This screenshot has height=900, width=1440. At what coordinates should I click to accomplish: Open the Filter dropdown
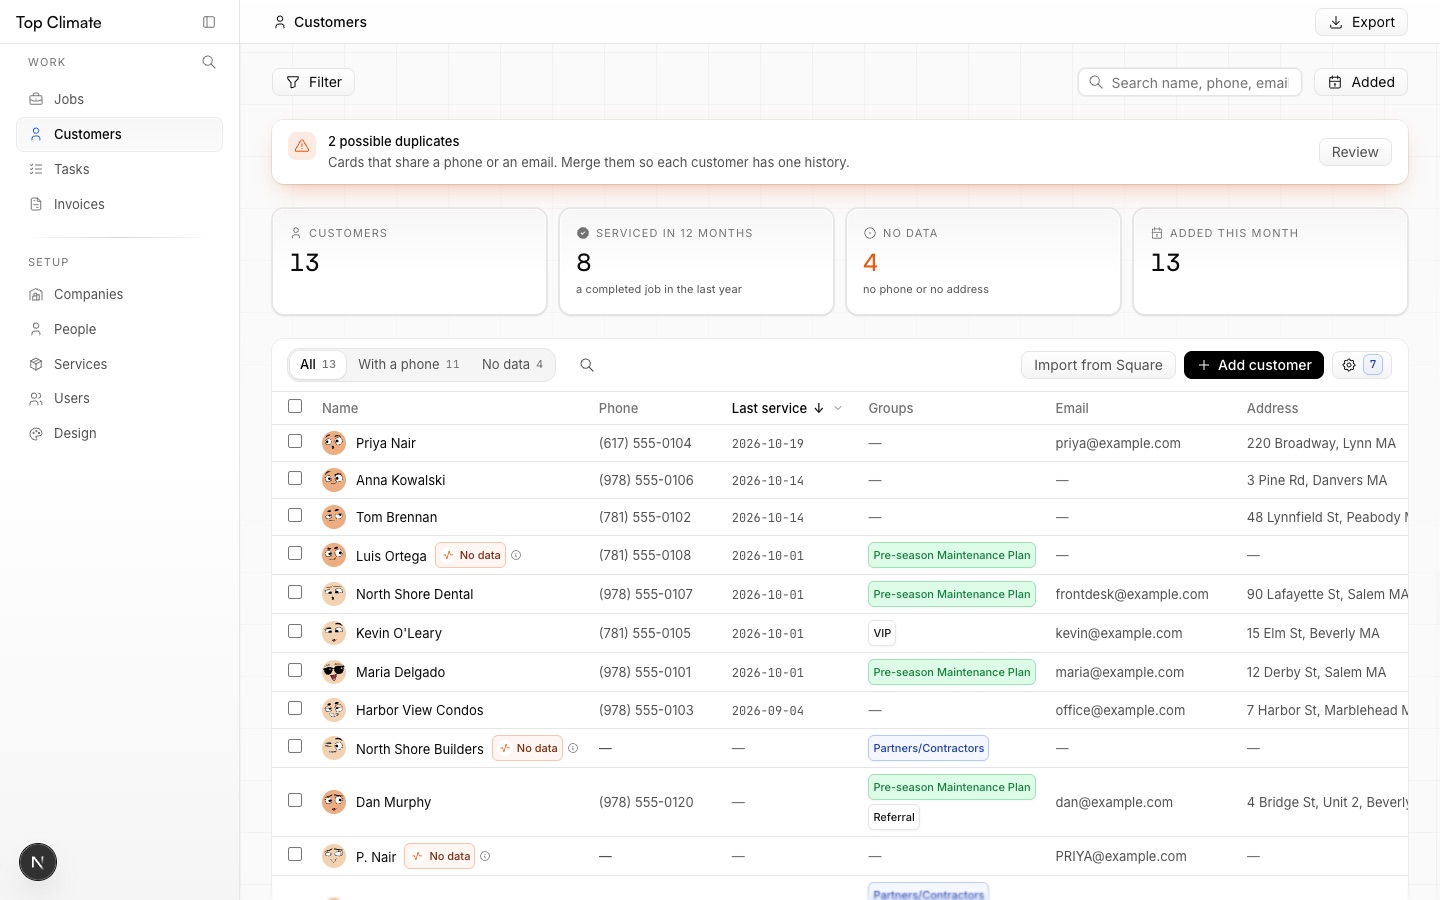point(313,82)
